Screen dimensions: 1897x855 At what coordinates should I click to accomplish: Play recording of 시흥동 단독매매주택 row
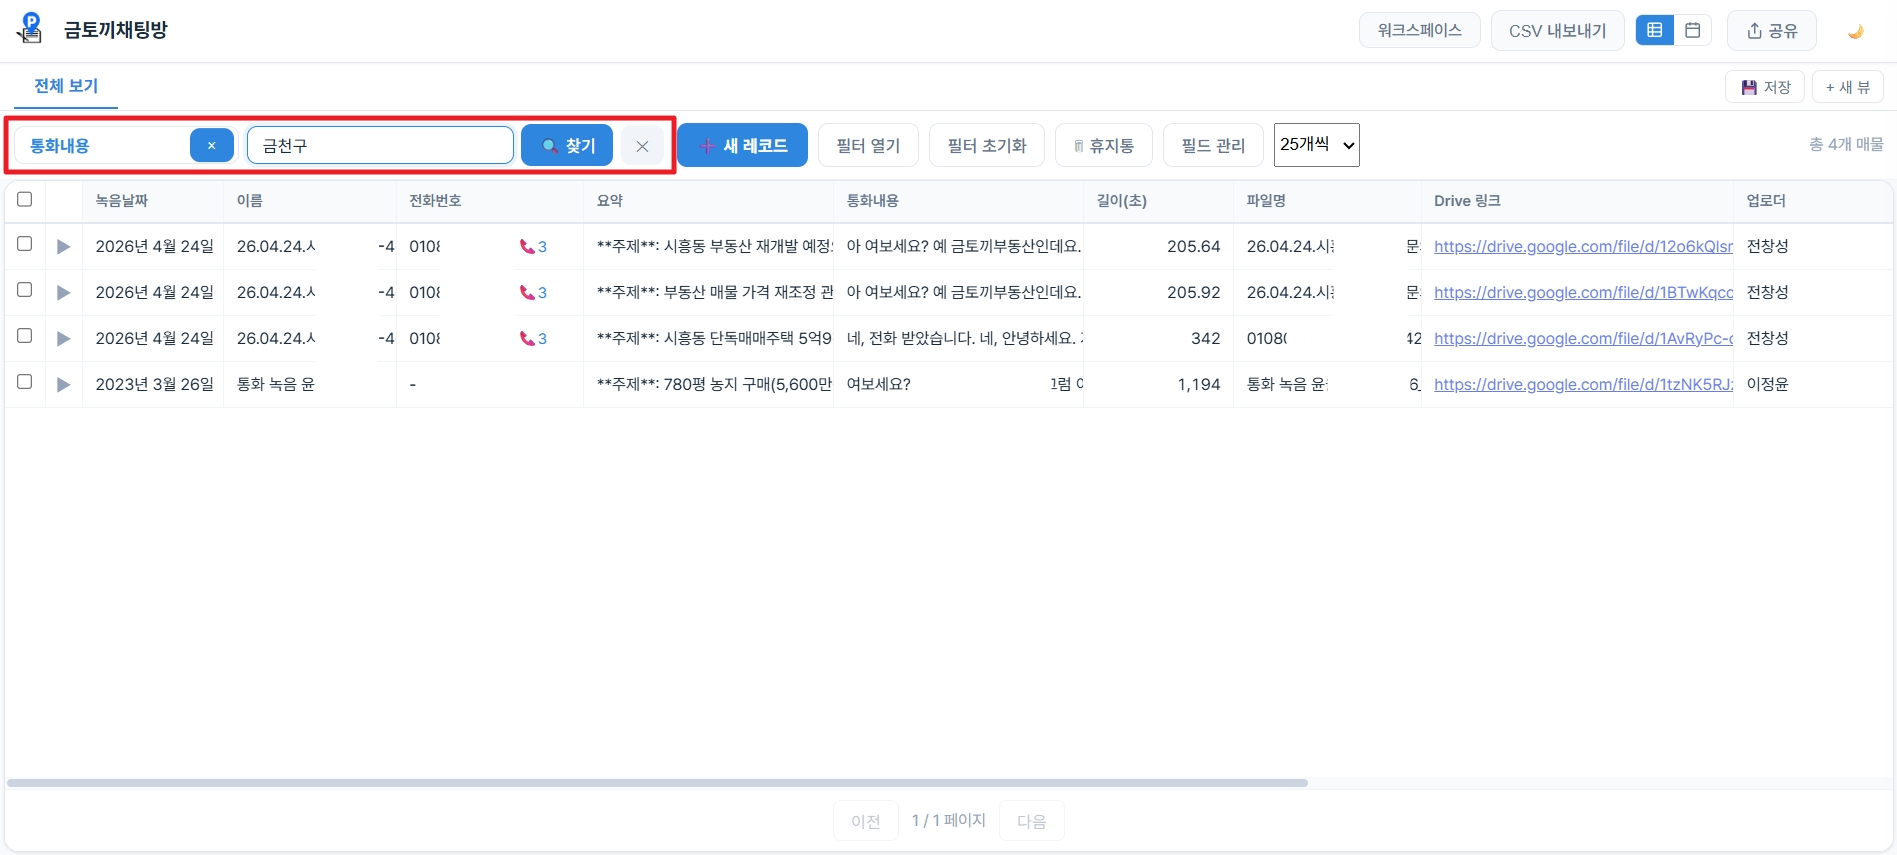[63, 338]
